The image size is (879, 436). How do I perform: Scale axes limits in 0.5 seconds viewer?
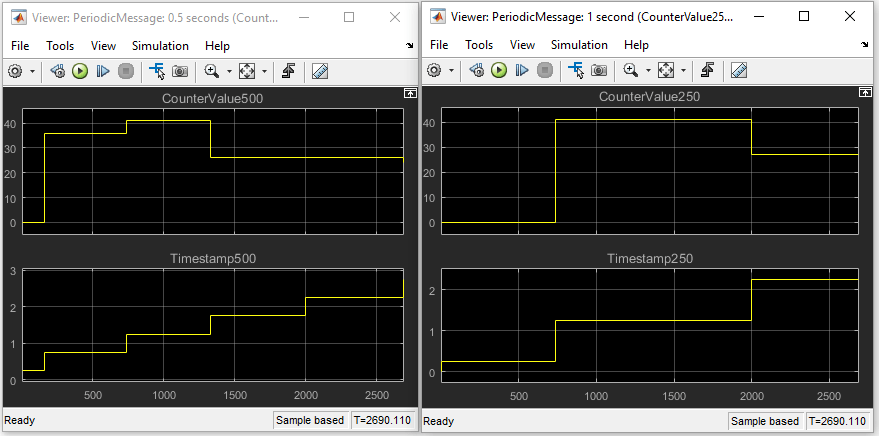pos(247,71)
